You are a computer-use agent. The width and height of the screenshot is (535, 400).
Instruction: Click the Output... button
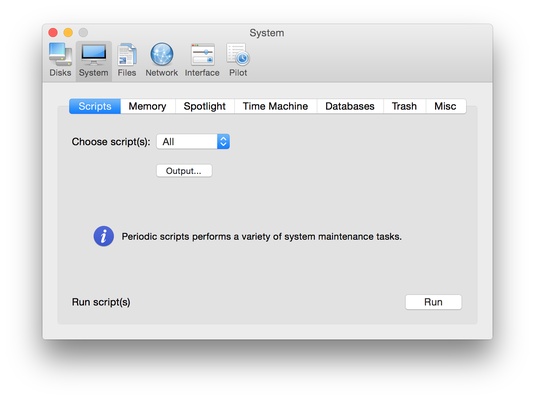(184, 171)
